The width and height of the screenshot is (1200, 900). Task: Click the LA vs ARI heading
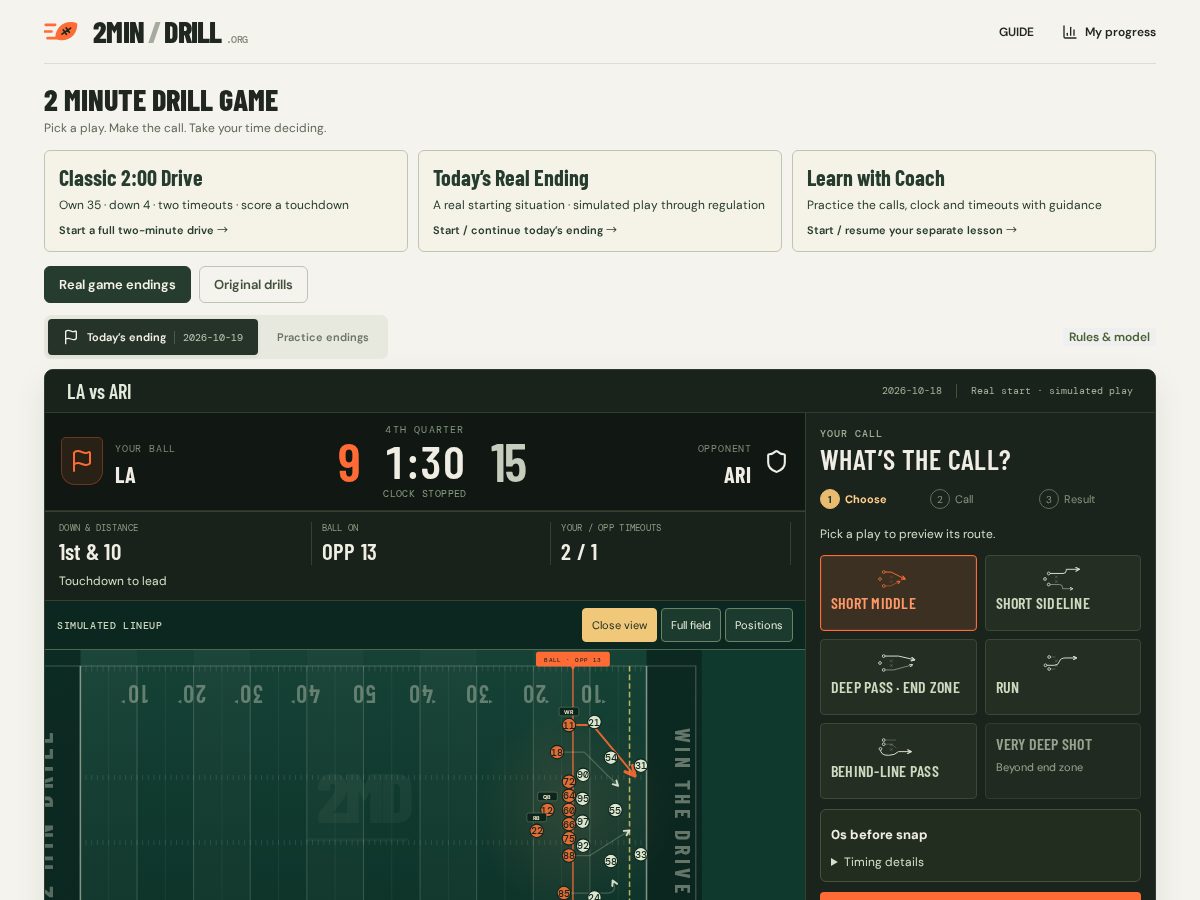tap(99, 391)
